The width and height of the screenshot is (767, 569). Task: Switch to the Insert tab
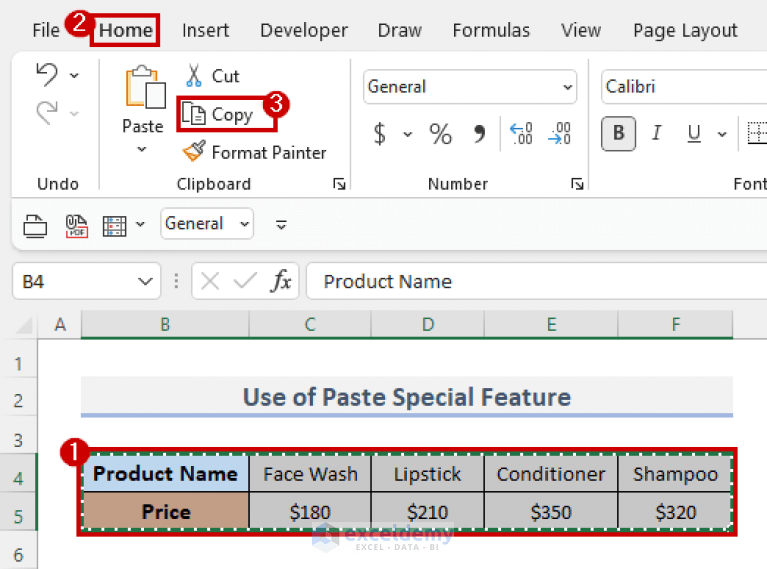pyautogui.click(x=205, y=30)
